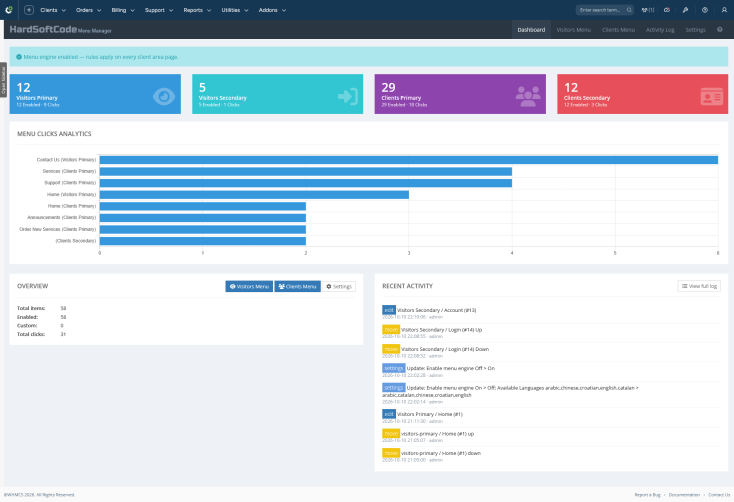This screenshot has height=502, width=734.
Task: Click the Support (Clients Primary) chart bar
Action: 306,183
